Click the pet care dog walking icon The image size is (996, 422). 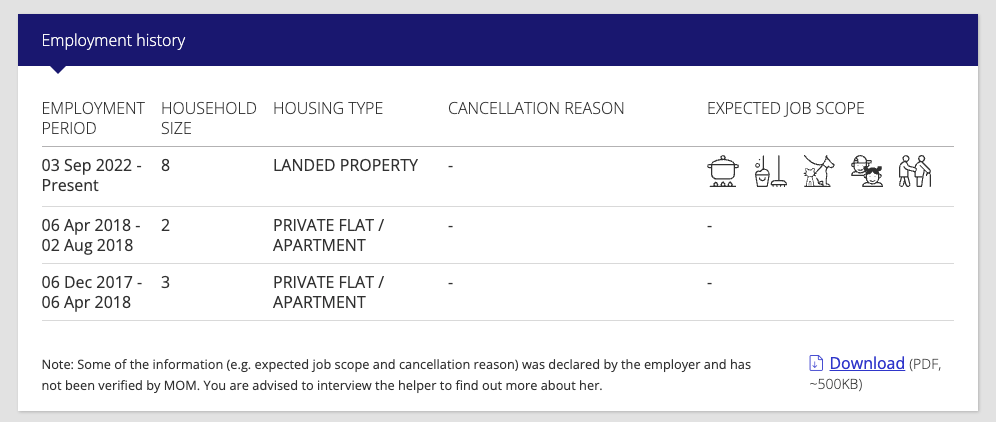818,171
